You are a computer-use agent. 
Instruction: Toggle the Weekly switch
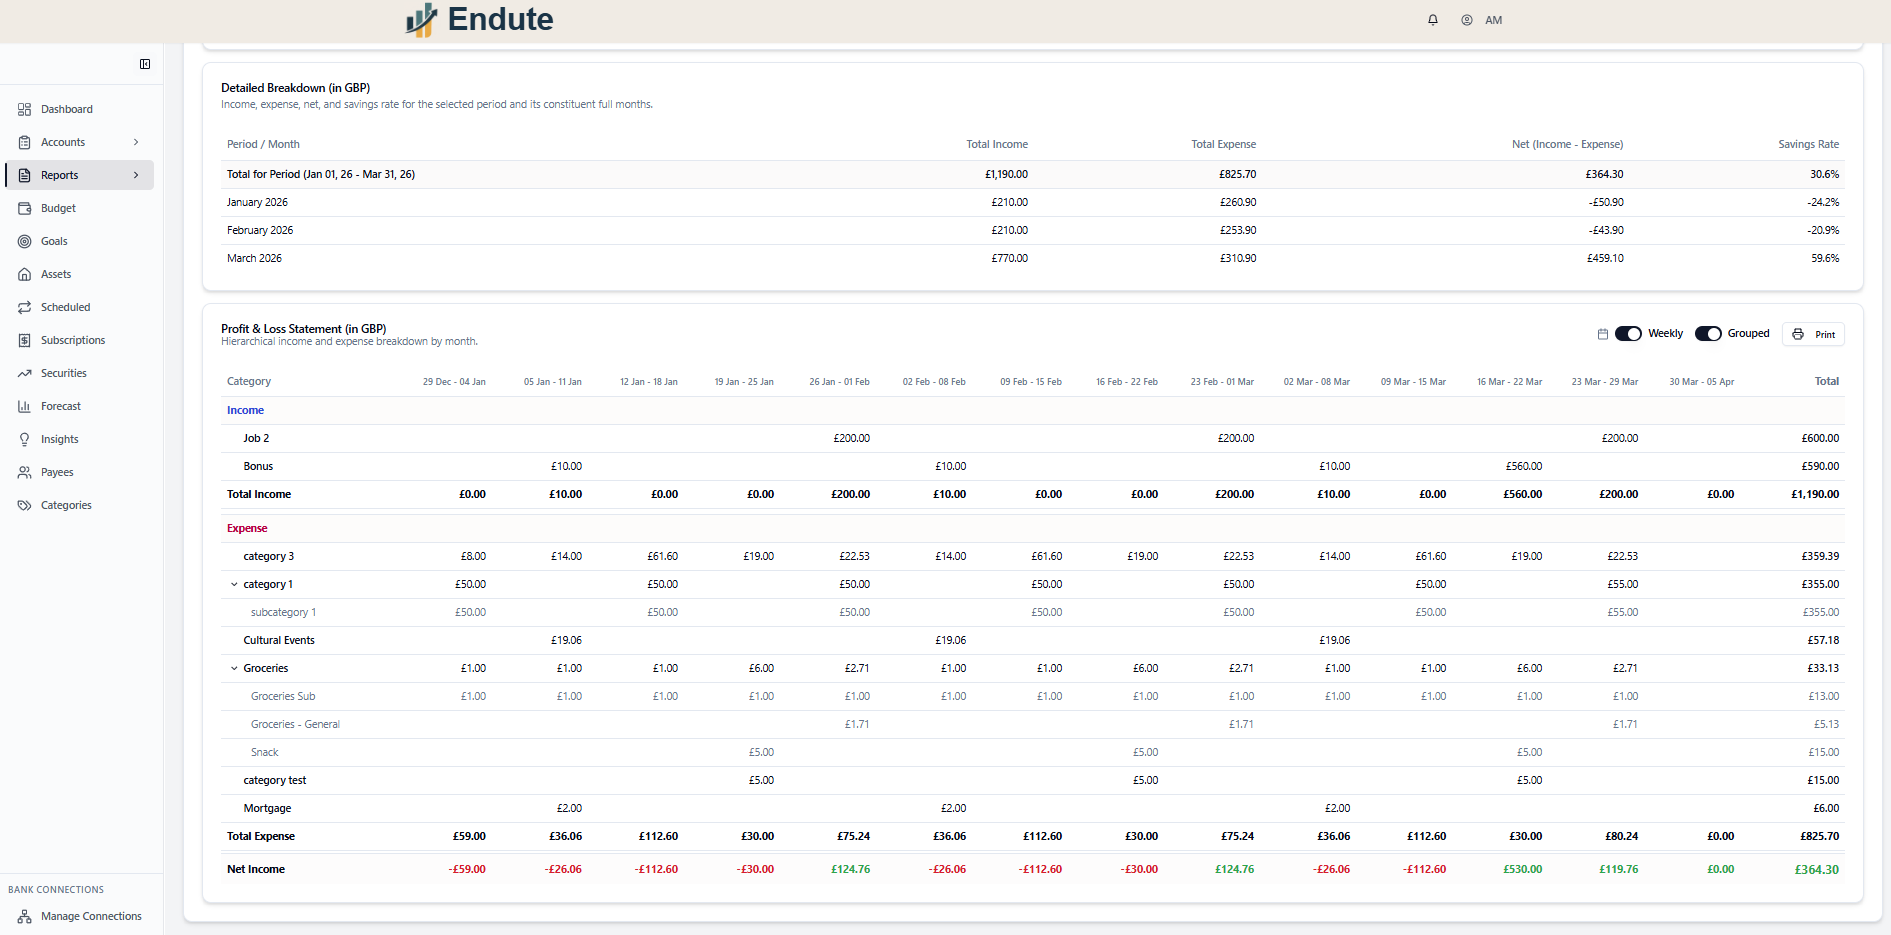click(x=1628, y=334)
